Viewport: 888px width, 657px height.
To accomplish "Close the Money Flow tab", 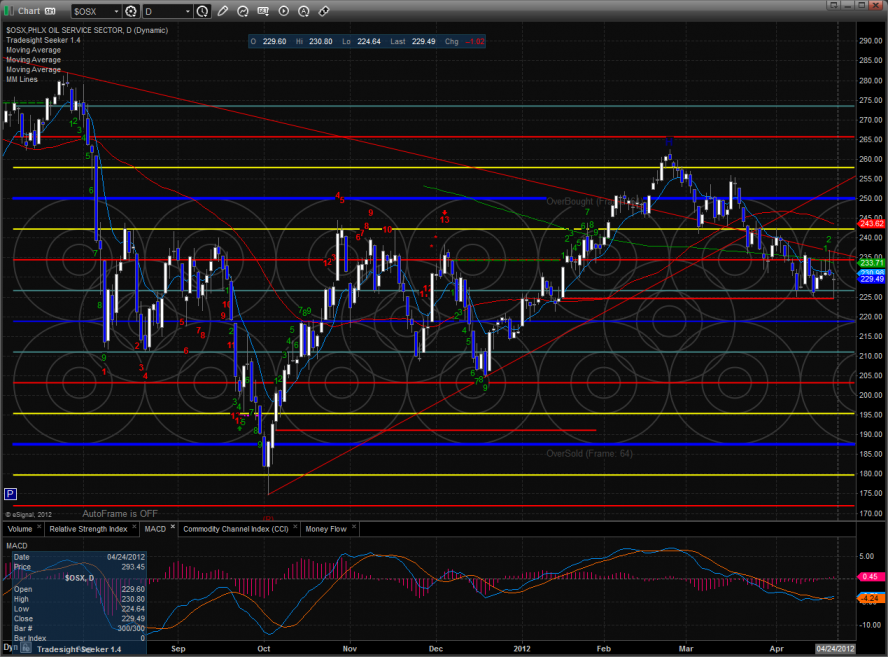I will [x=352, y=528].
